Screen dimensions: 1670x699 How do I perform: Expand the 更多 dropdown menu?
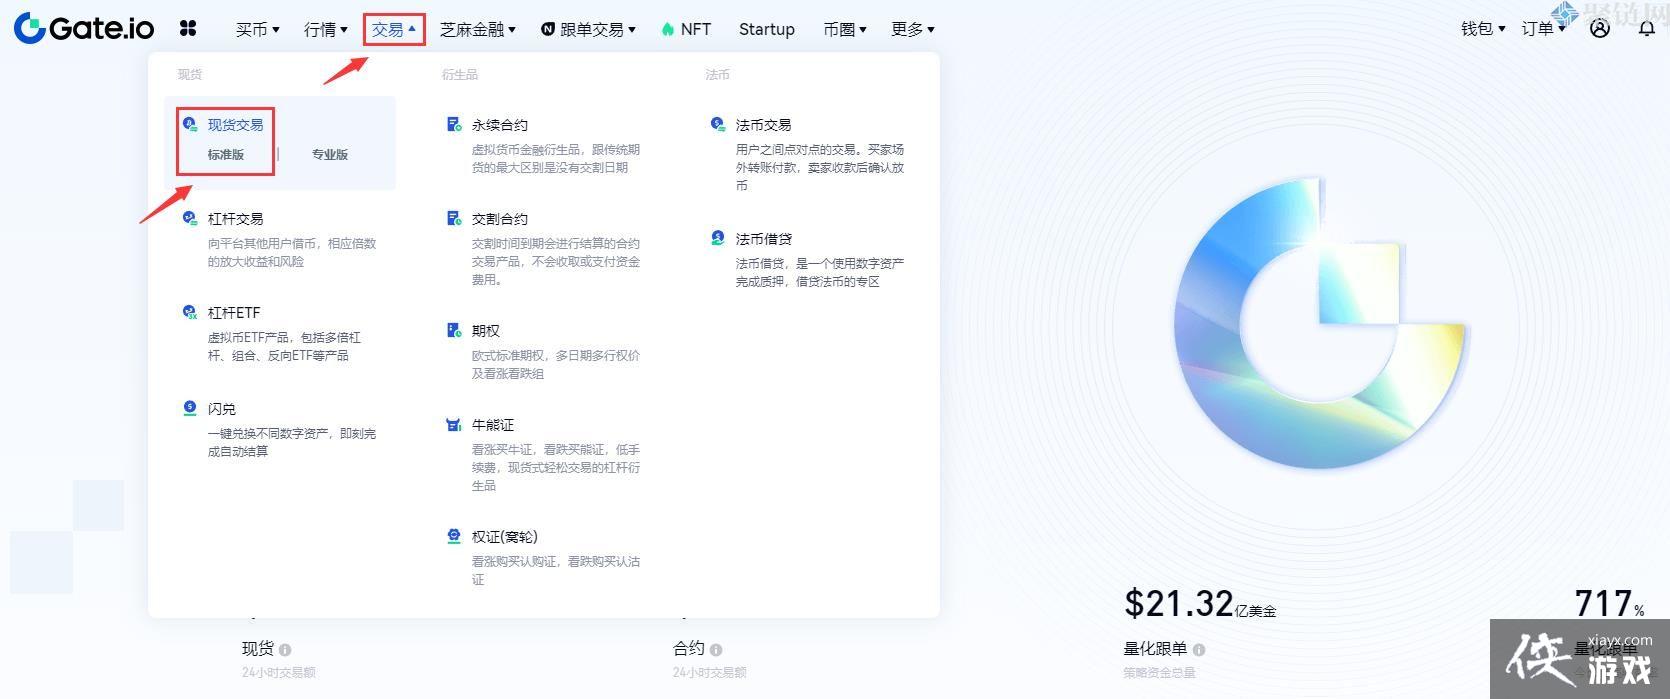[x=913, y=29]
